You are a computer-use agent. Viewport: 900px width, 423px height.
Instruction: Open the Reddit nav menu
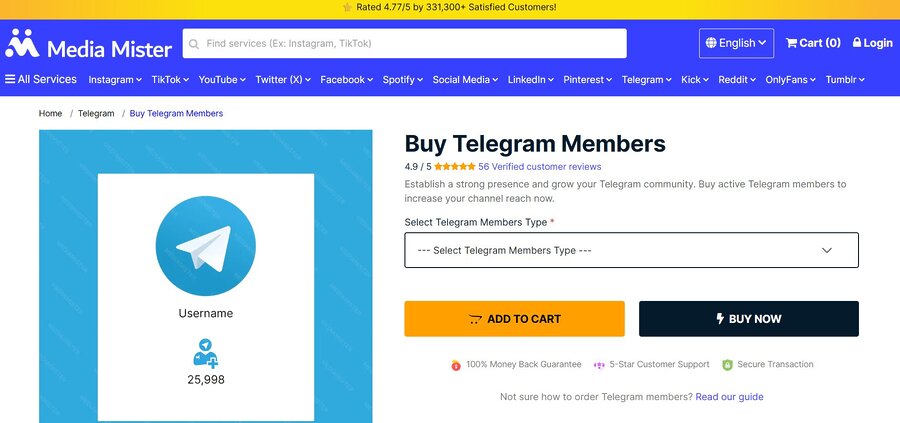(x=738, y=80)
